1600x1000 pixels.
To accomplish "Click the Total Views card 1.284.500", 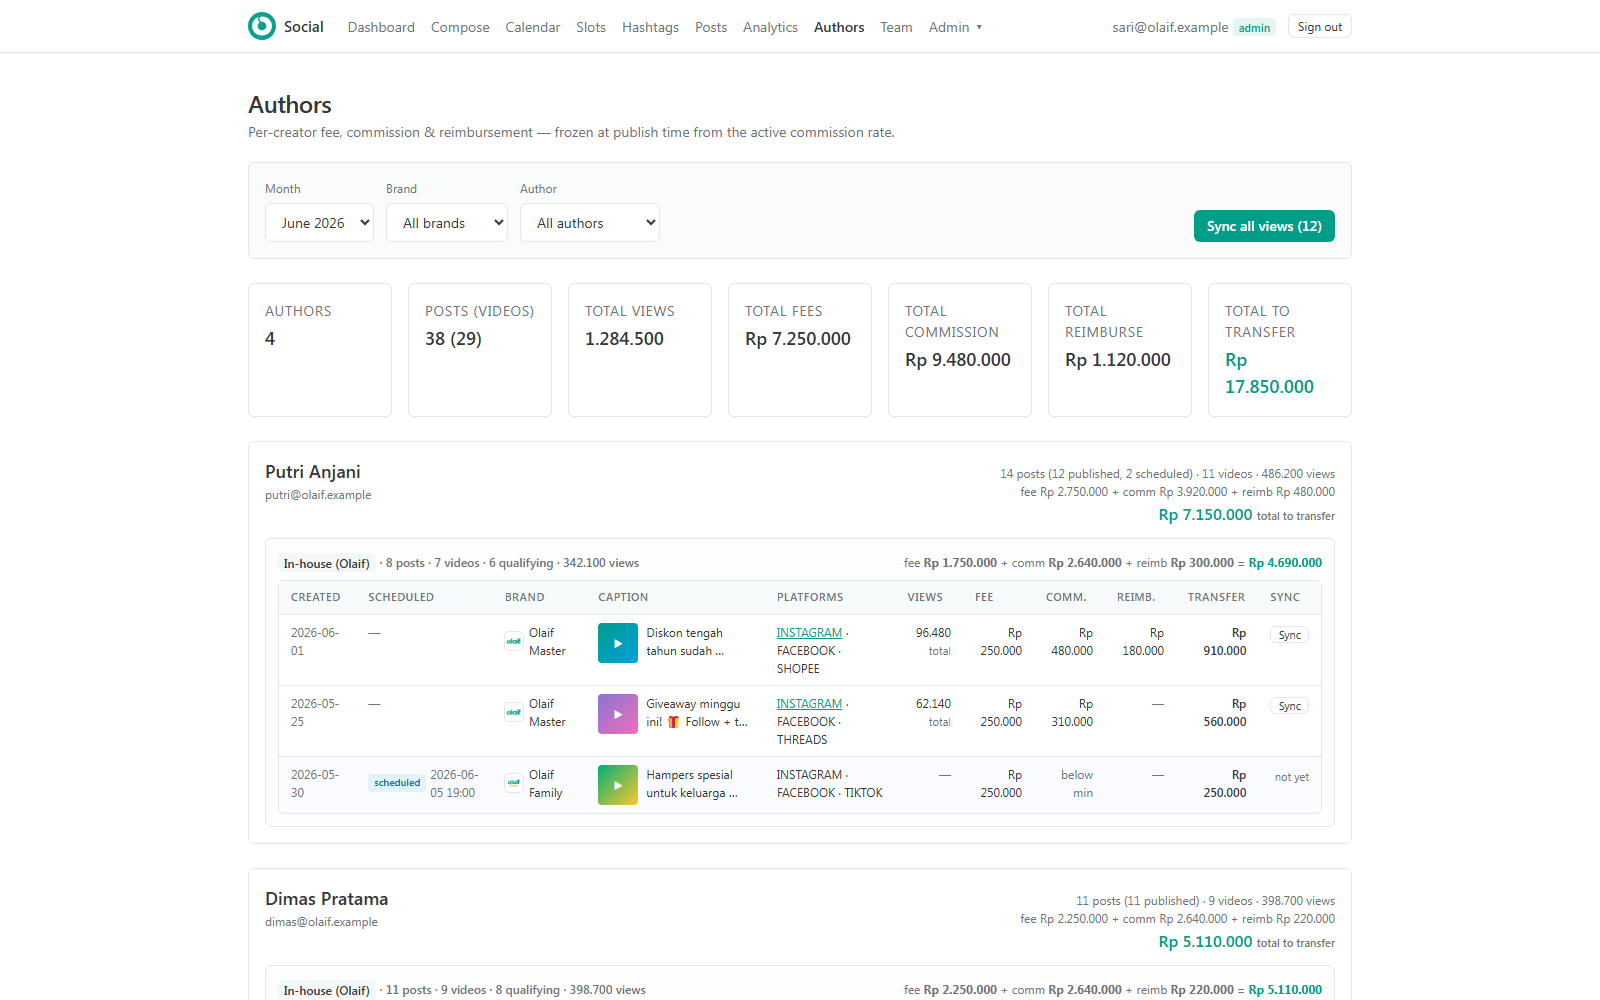I will 640,350.
